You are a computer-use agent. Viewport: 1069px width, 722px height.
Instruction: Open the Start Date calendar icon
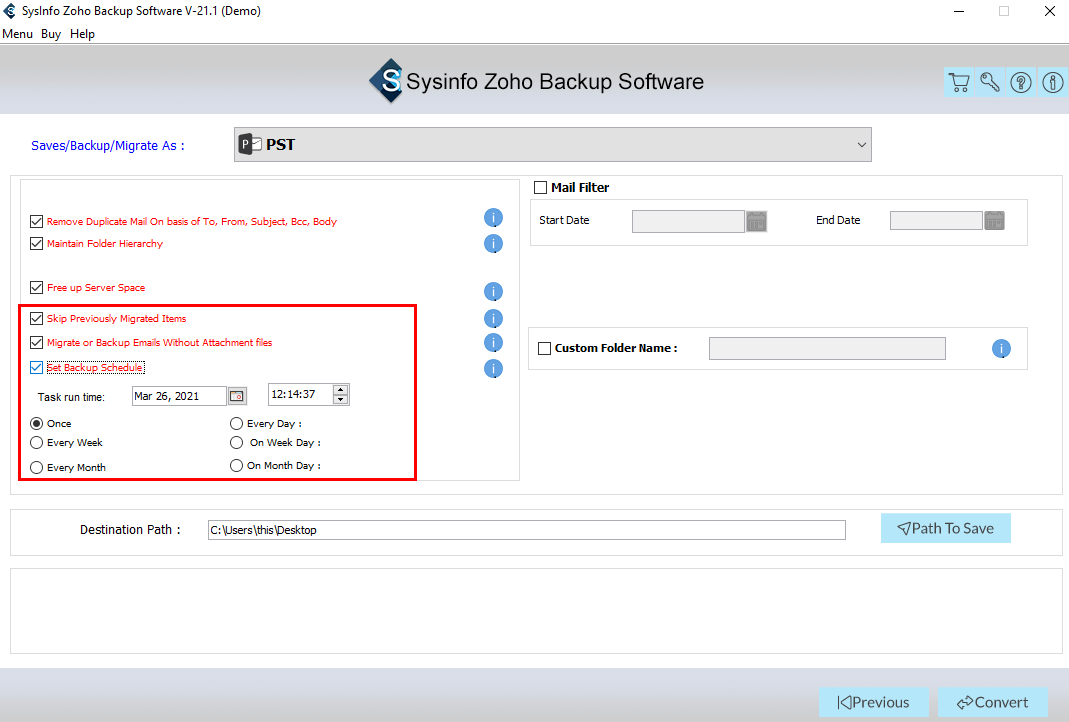coord(756,221)
